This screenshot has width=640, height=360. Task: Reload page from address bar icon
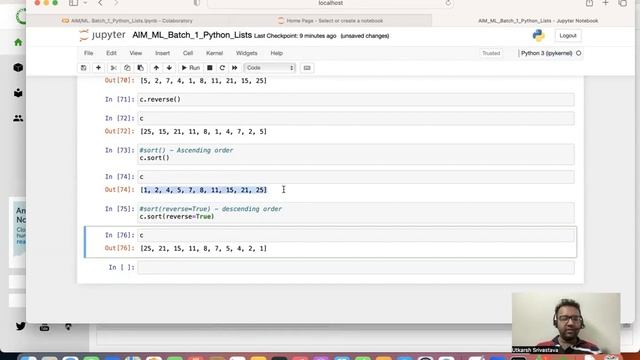point(448,3)
